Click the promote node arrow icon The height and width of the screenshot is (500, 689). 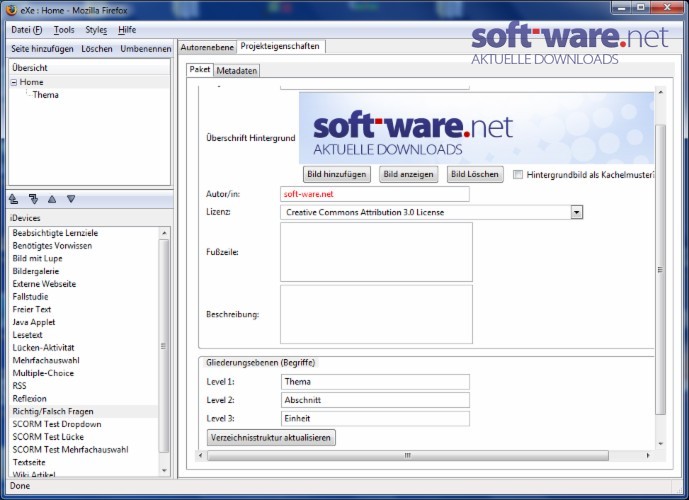click(x=14, y=199)
